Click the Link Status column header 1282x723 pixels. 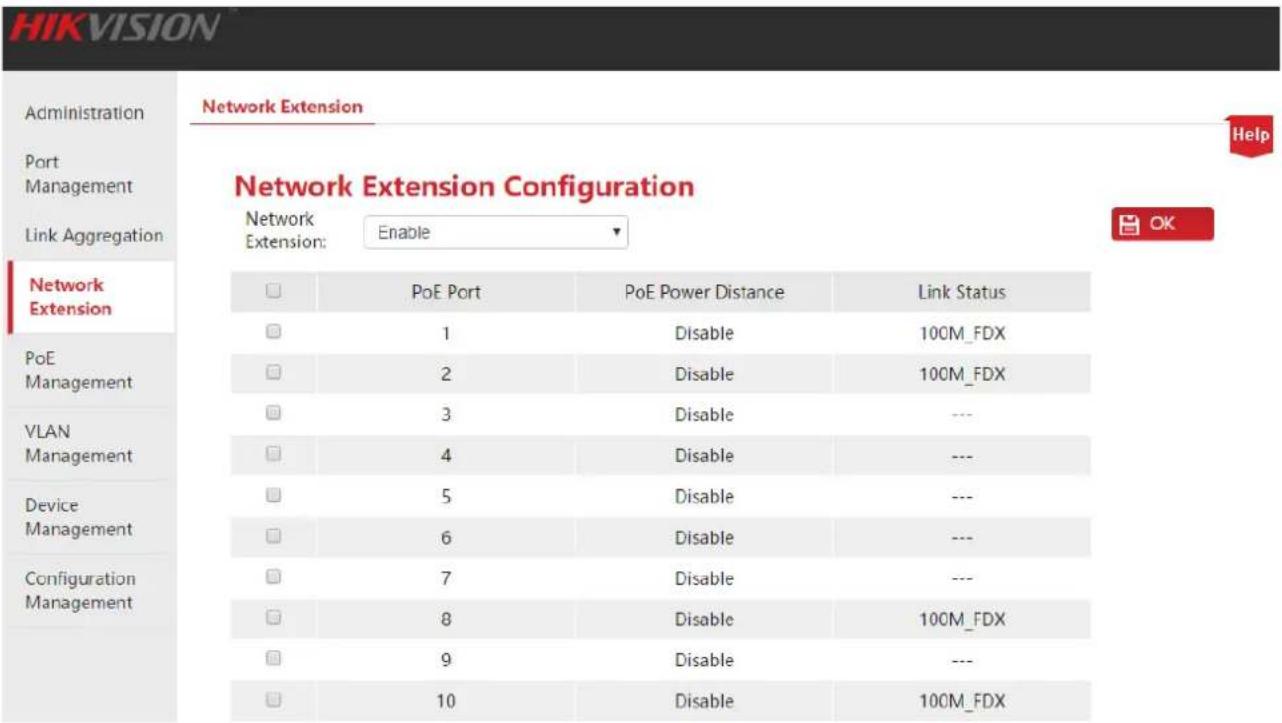tap(961, 293)
